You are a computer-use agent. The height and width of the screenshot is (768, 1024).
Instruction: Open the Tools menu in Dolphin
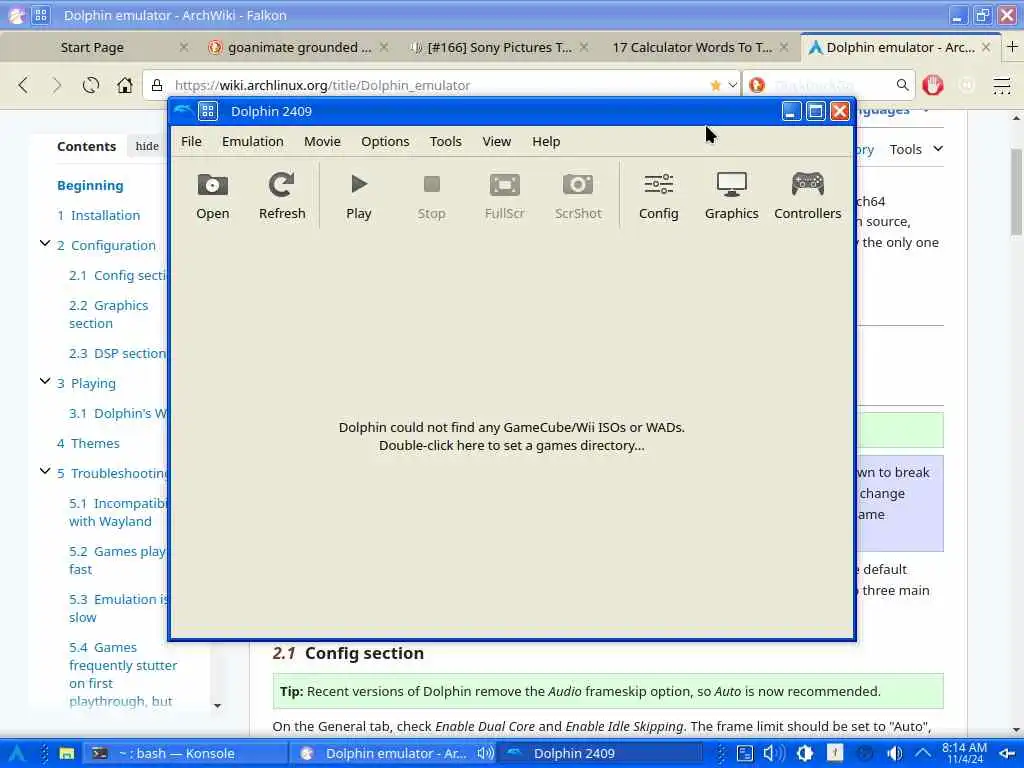[445, 142]
